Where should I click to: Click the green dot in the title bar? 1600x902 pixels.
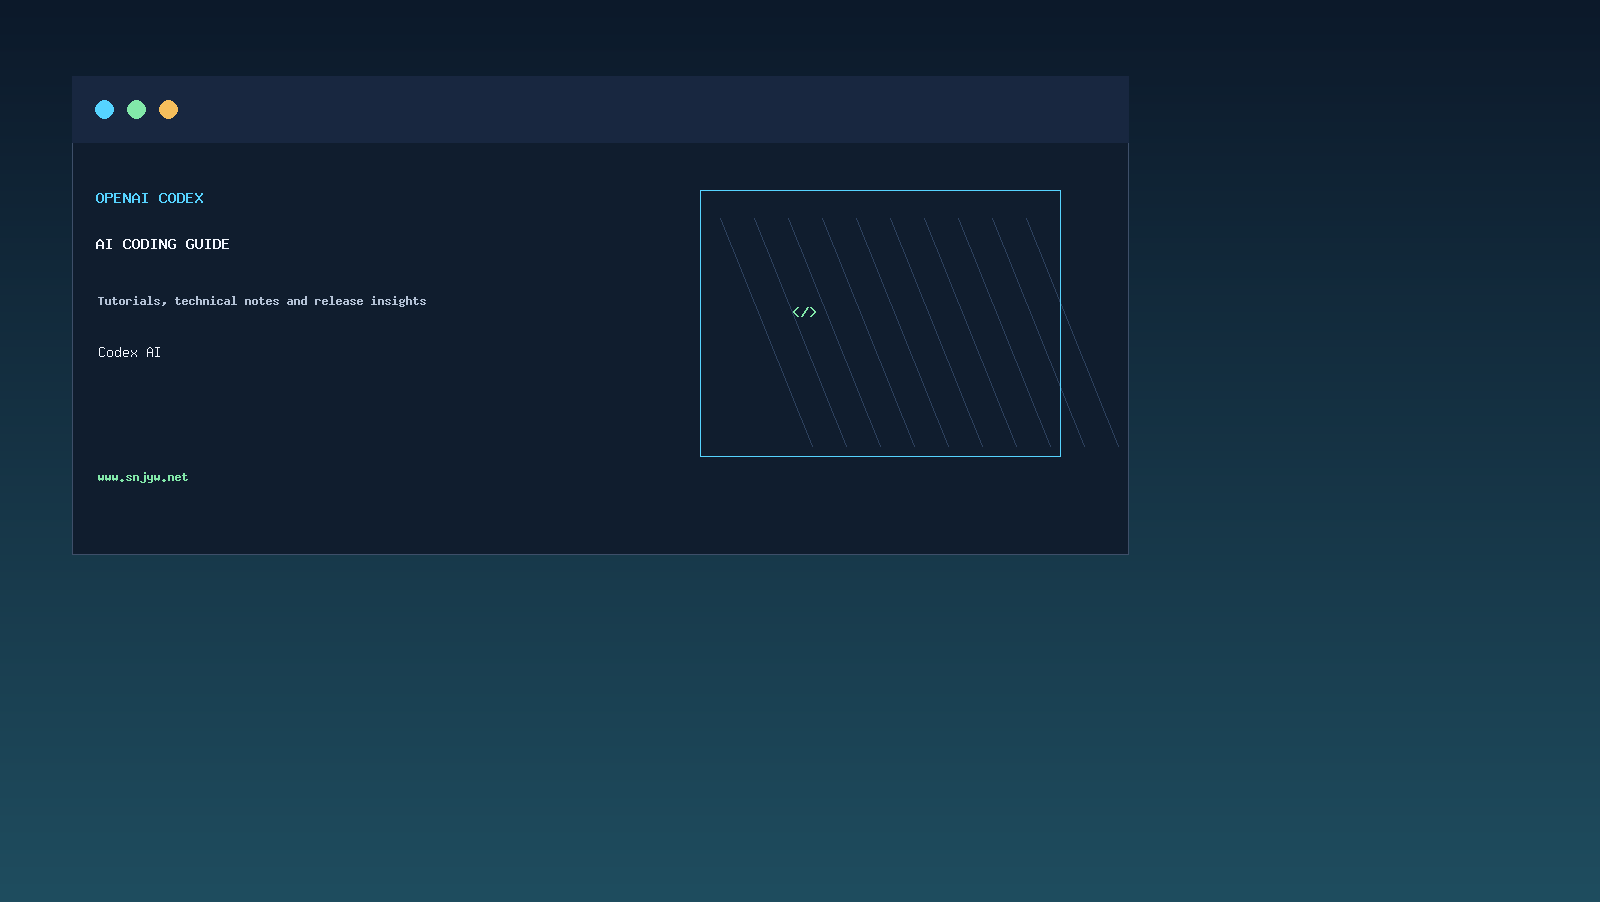(x=136, y=109)
